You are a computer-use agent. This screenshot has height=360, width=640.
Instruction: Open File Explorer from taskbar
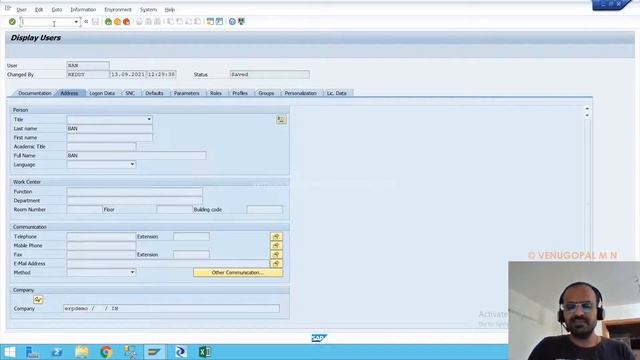click(82, 352)
